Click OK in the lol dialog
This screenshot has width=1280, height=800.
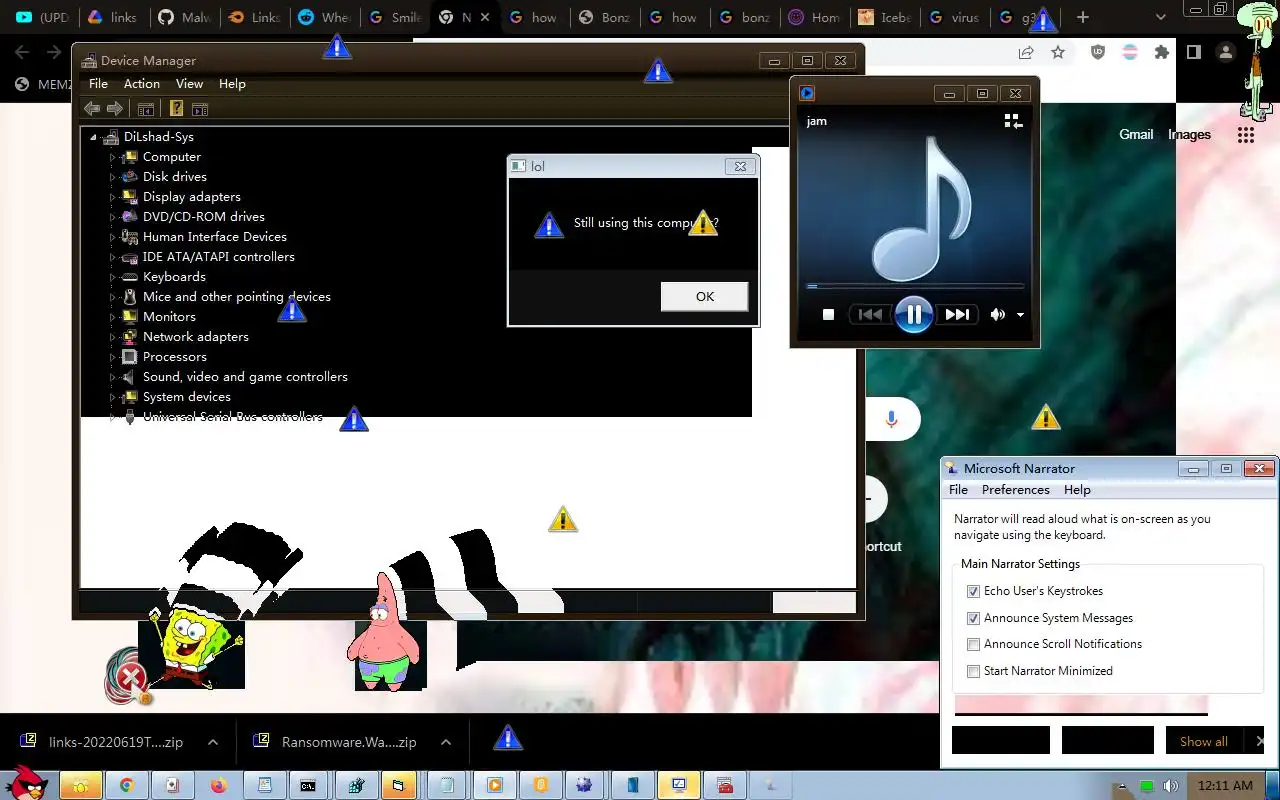click(x=705, y=296)
